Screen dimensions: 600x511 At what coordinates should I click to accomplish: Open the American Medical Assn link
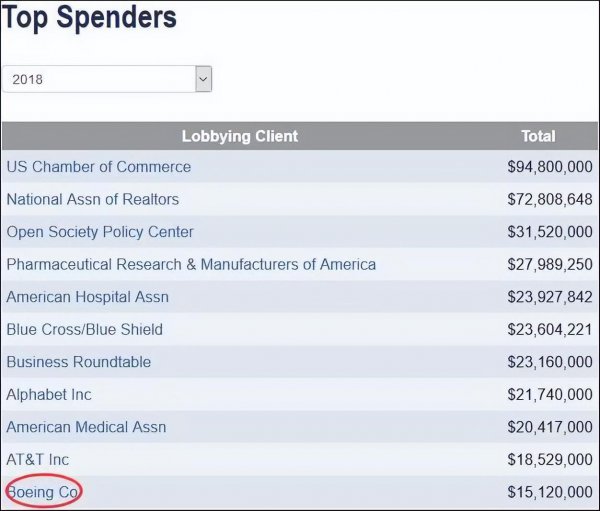86,427
